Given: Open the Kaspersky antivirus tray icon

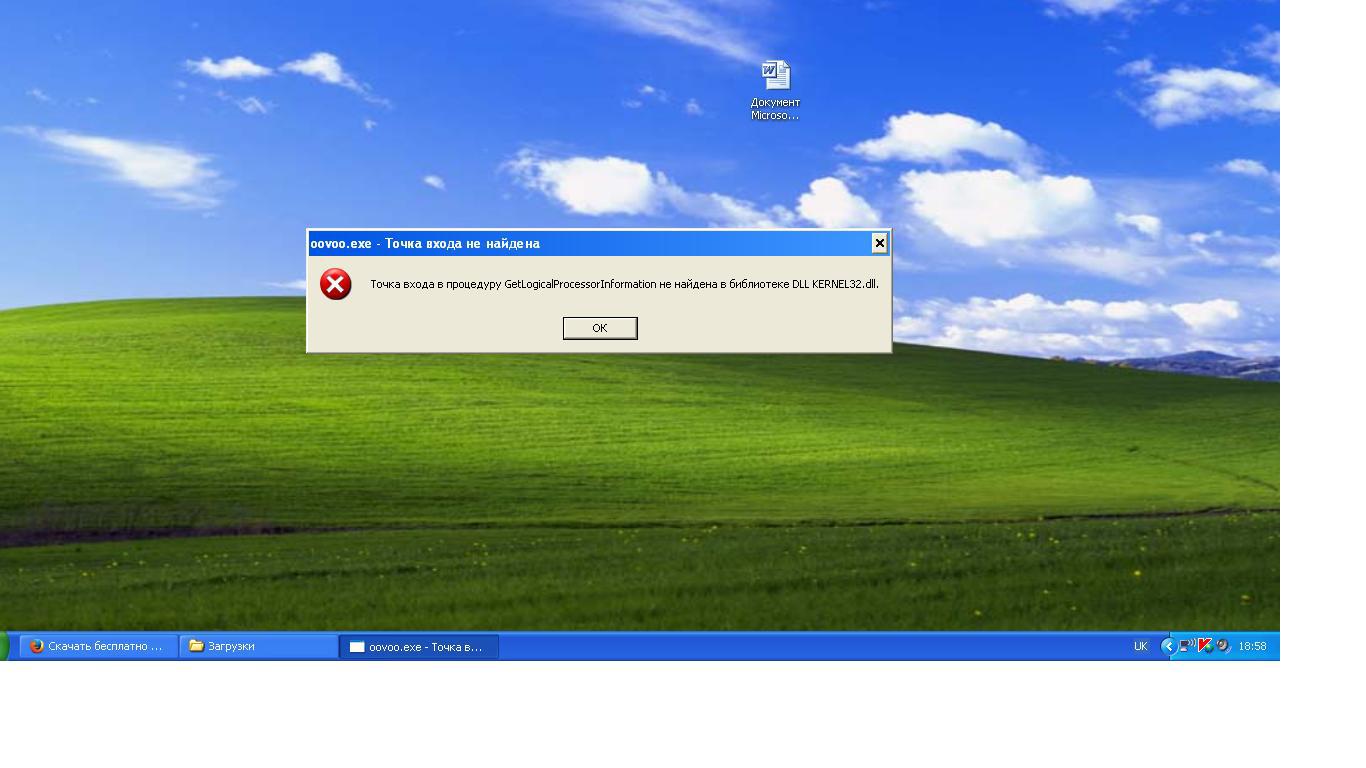Looking at the screenshot, I should pyautogui.click(x=1205, y=646).
